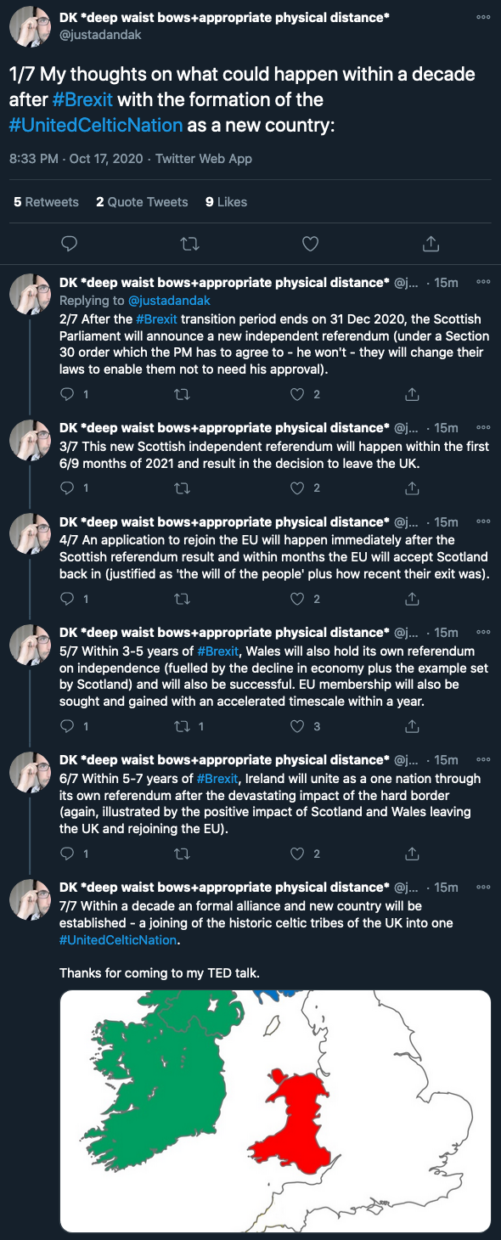View the 2 Quote Tweets list
The image size is (501, 1240).
(142, 202)
